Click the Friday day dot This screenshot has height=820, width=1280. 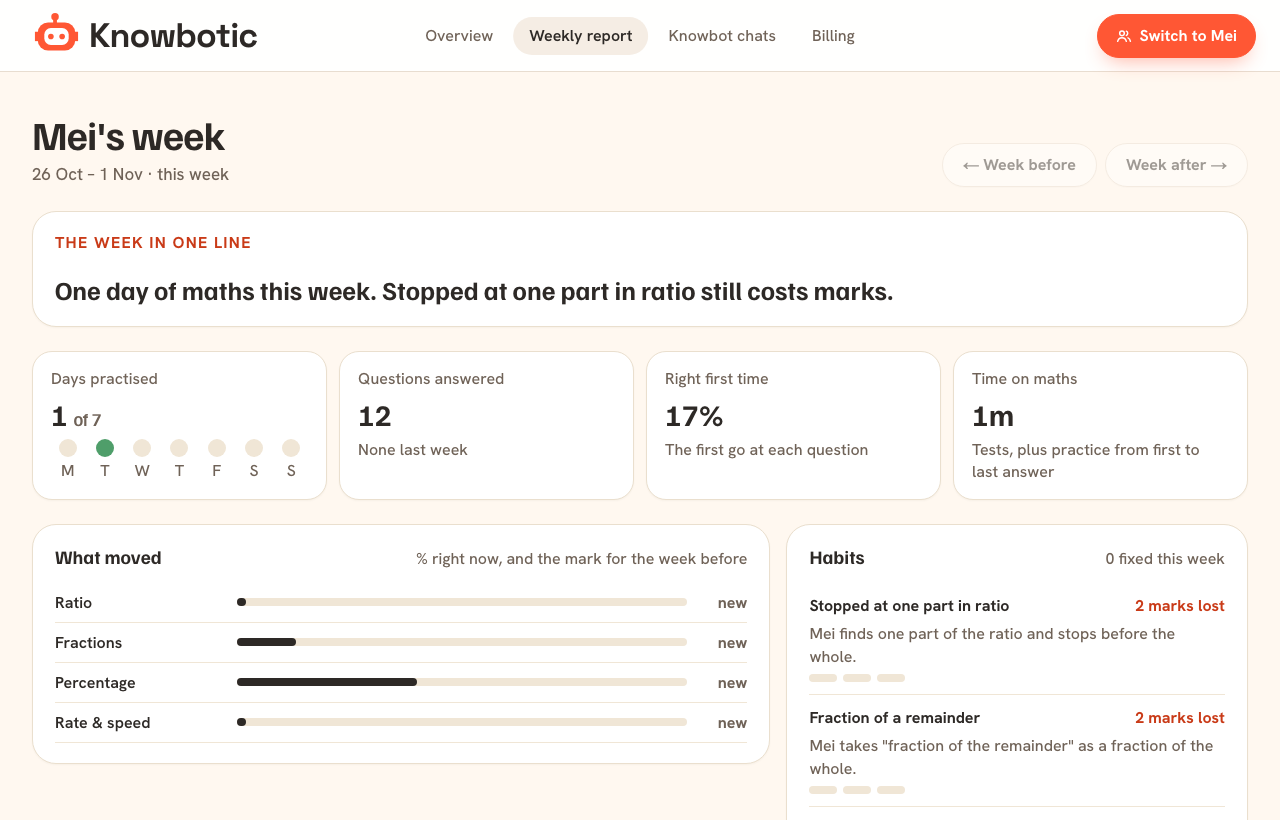pyautogui.click(x=217, y=448)
